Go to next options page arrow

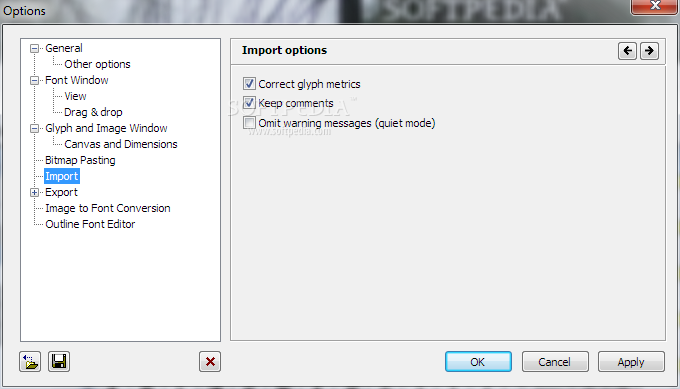(649, 51)
